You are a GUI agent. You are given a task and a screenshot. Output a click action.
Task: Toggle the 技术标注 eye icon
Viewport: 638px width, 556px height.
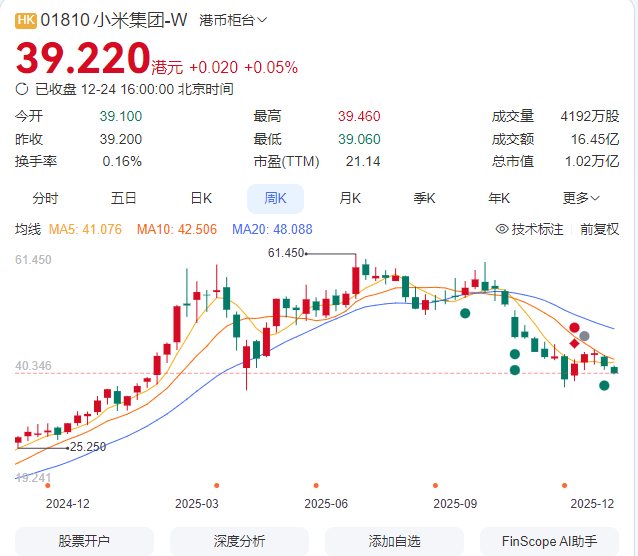[x=502, y=229]
